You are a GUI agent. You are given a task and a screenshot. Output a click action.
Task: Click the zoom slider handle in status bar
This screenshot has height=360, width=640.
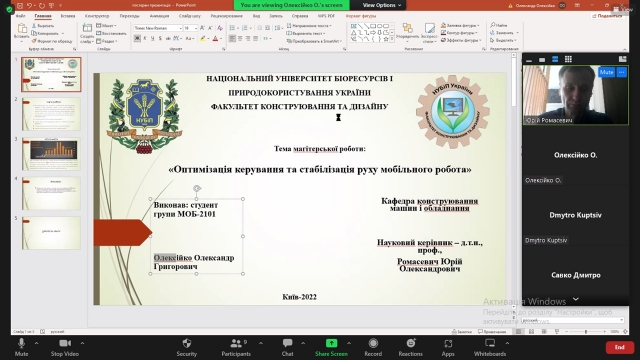point(586,331)
